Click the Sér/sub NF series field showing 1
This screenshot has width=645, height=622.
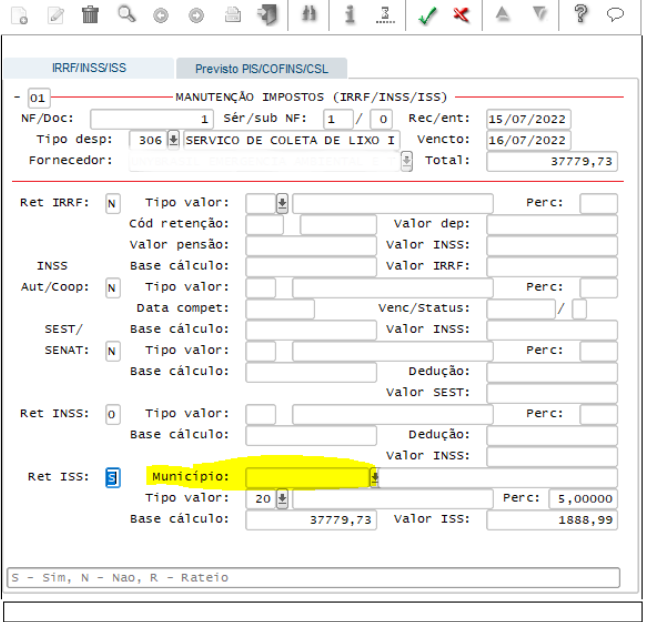point(338,119)
